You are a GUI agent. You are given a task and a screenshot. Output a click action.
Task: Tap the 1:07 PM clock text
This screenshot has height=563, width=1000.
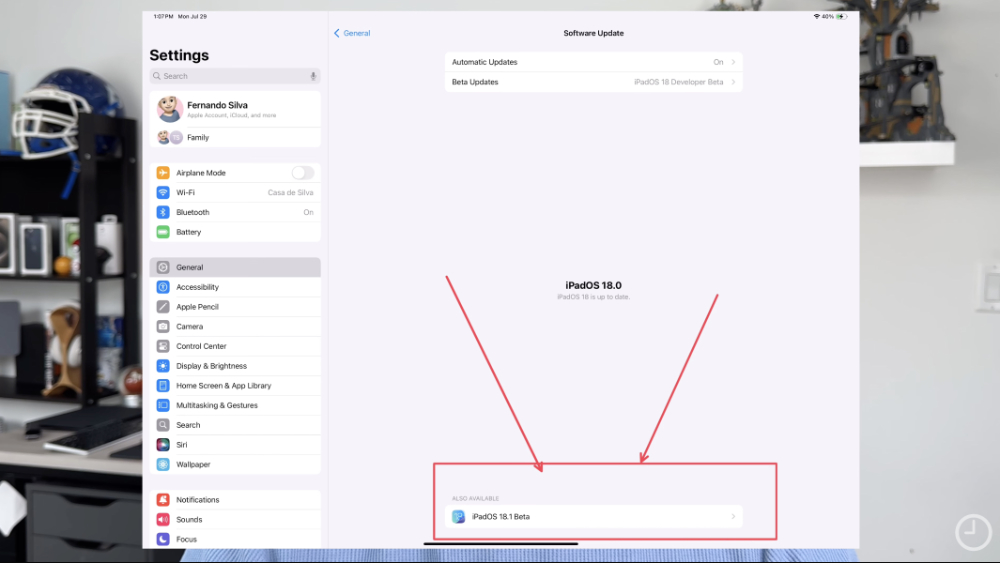pos(163,17)
